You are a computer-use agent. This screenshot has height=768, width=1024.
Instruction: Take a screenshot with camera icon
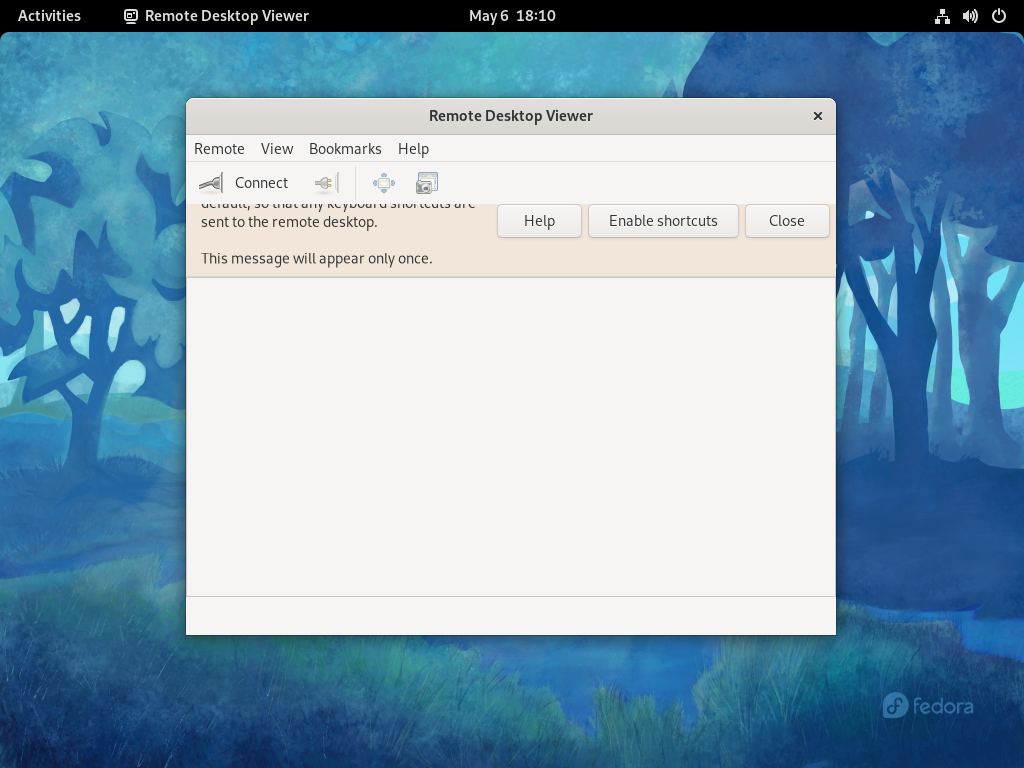click(x=427, y=183)
